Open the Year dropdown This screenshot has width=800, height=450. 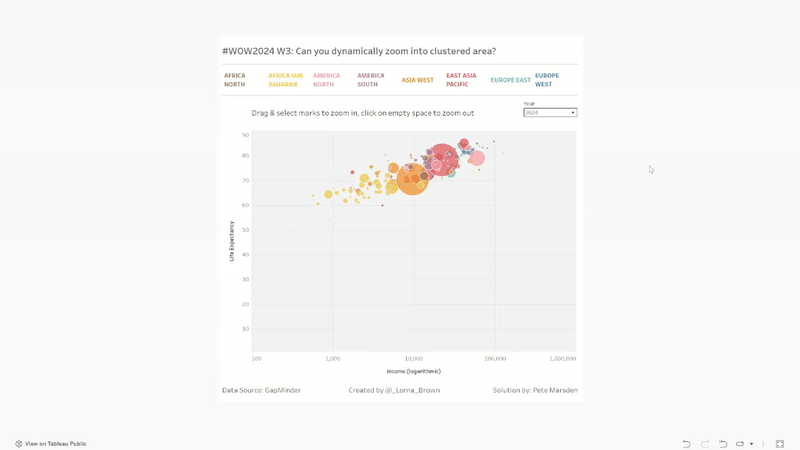(x=550, y=113)
